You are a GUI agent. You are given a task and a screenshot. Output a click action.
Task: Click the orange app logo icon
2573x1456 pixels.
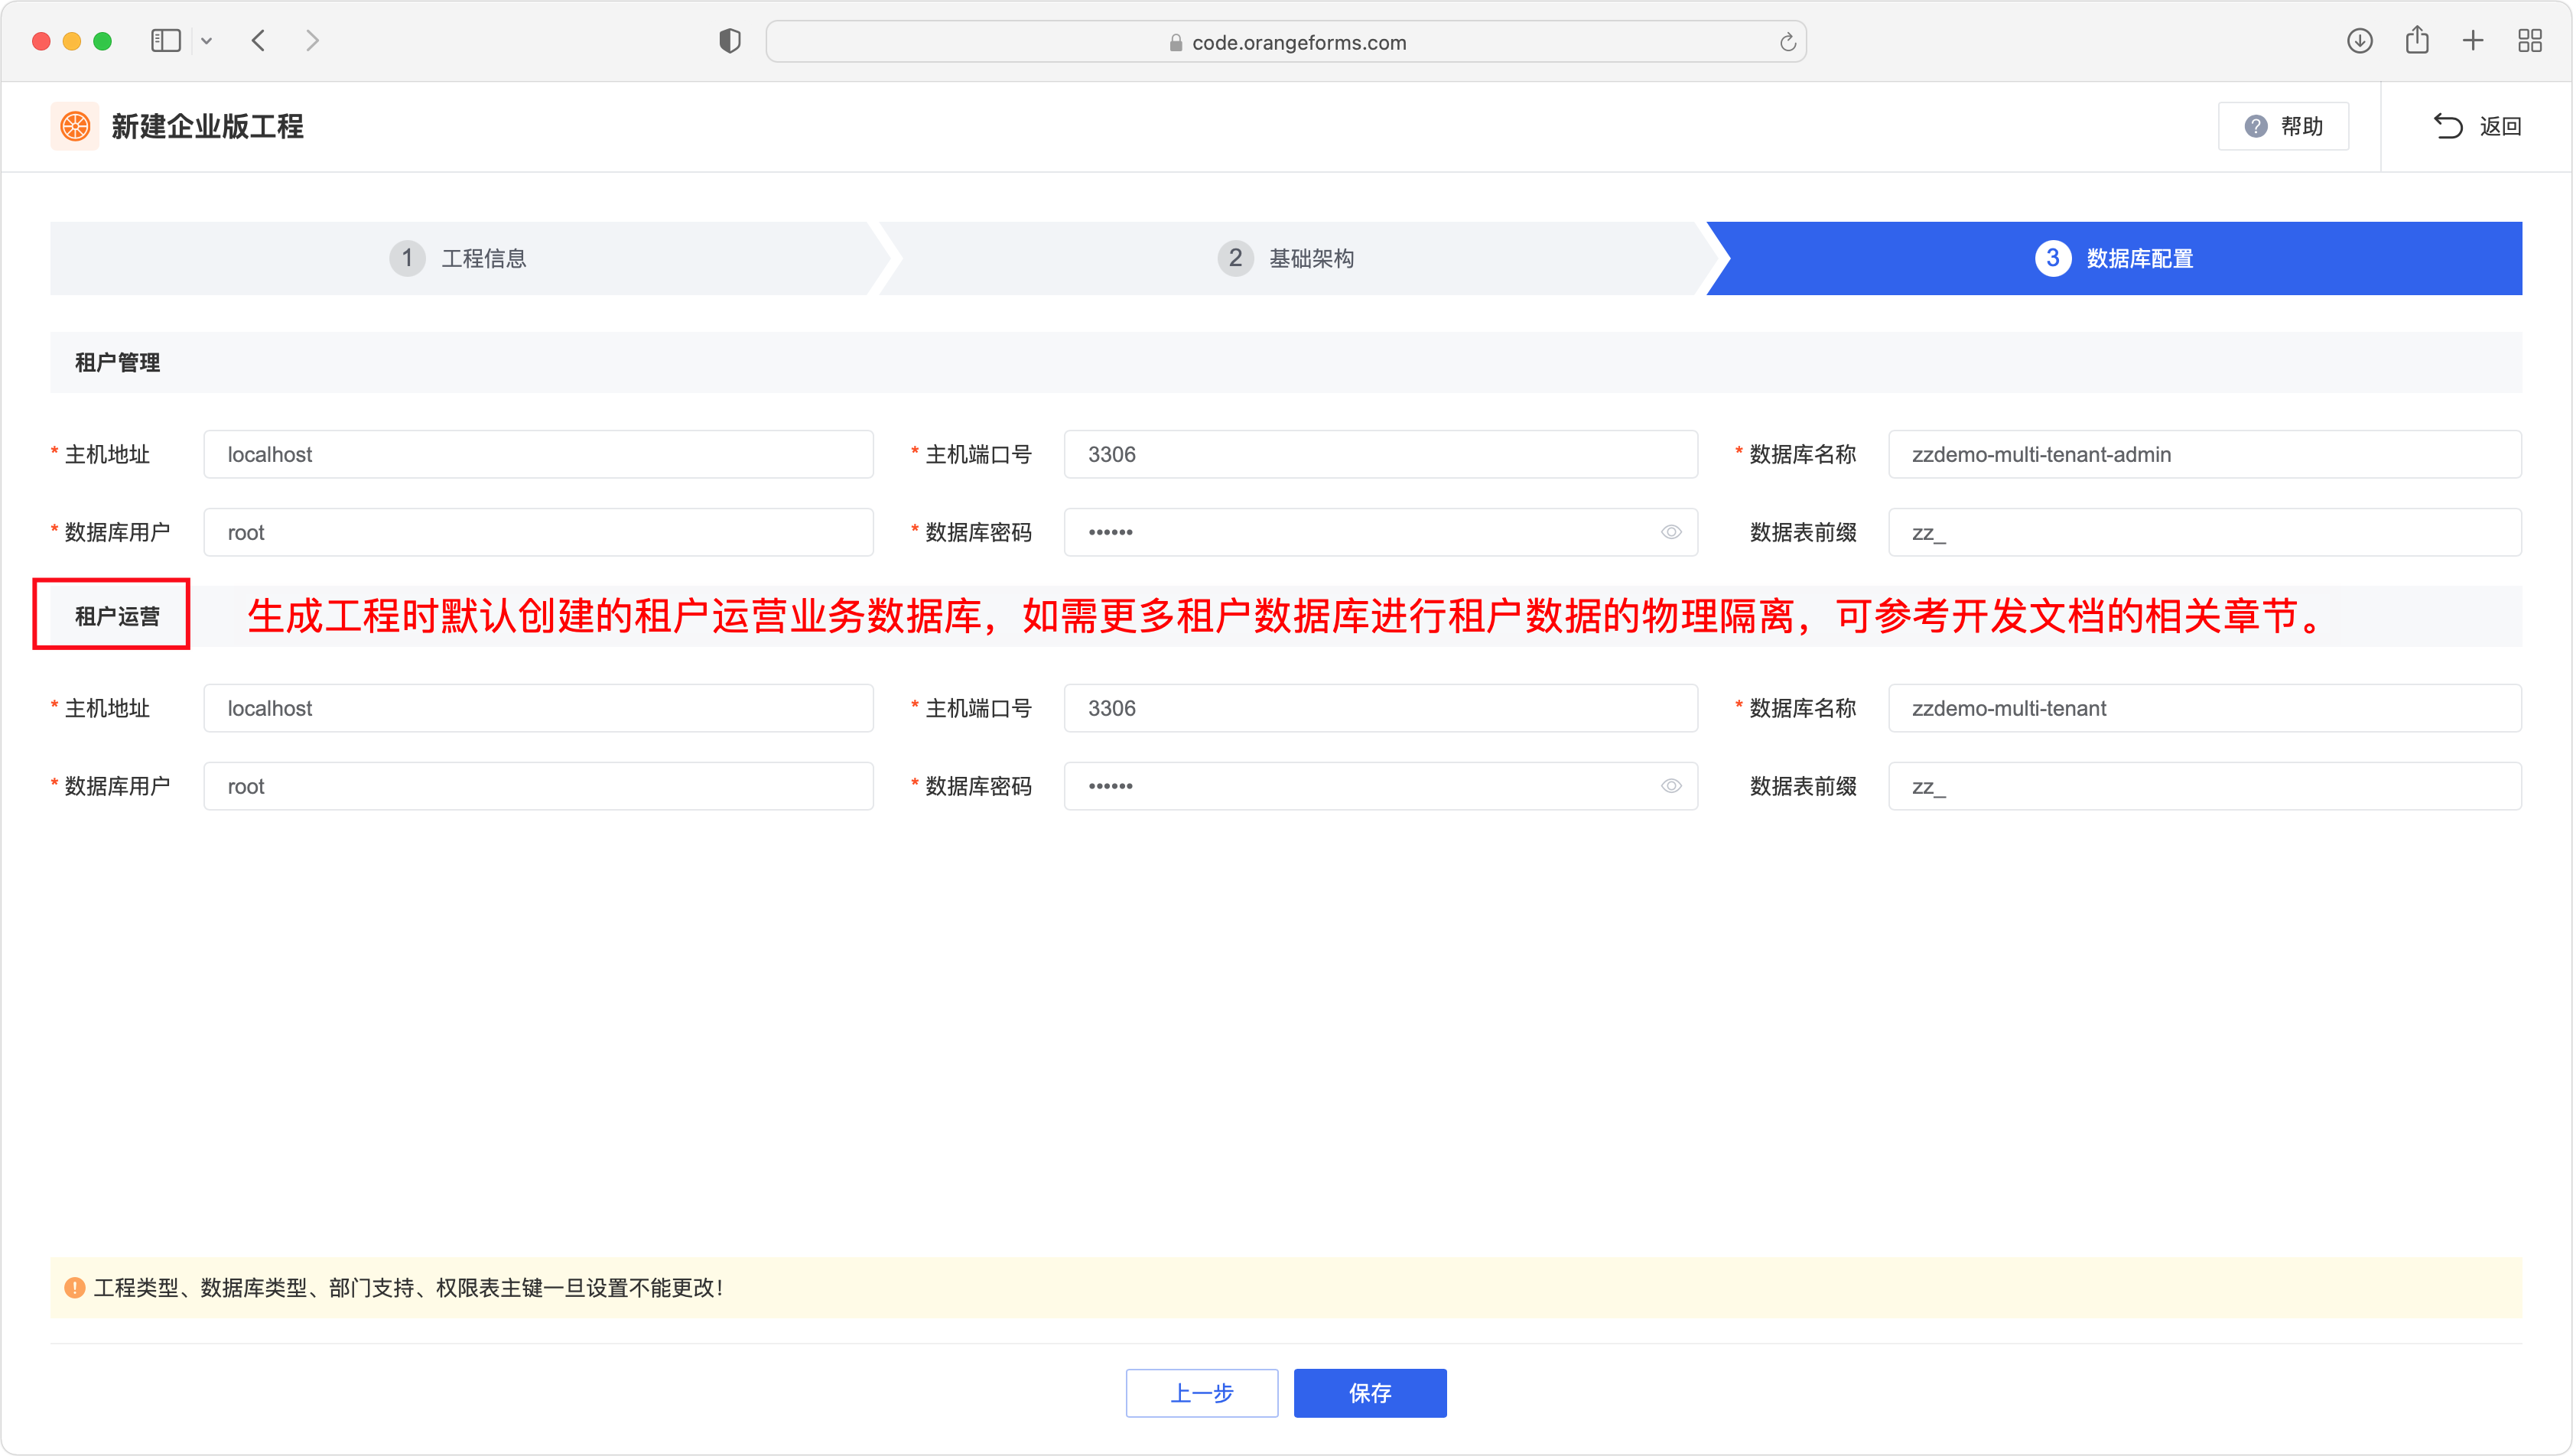75,126
